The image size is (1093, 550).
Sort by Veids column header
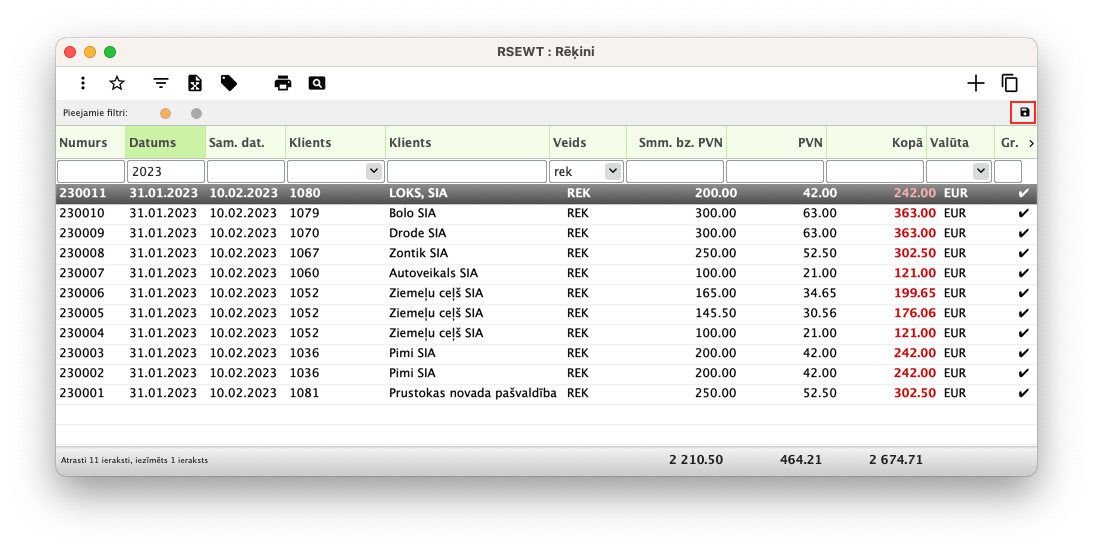click(x=588, y=142)
